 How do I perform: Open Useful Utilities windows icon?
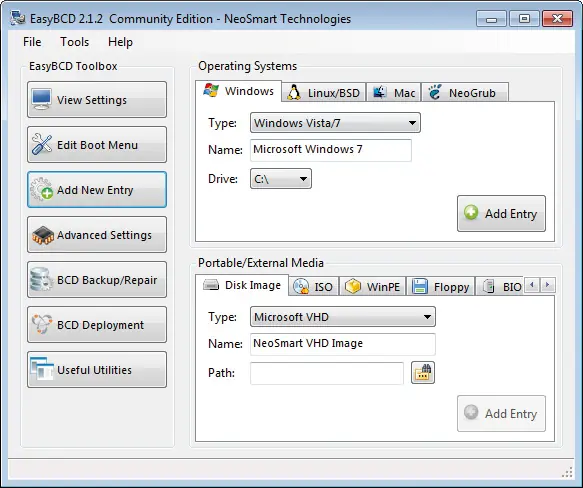[x=41, y=369]
